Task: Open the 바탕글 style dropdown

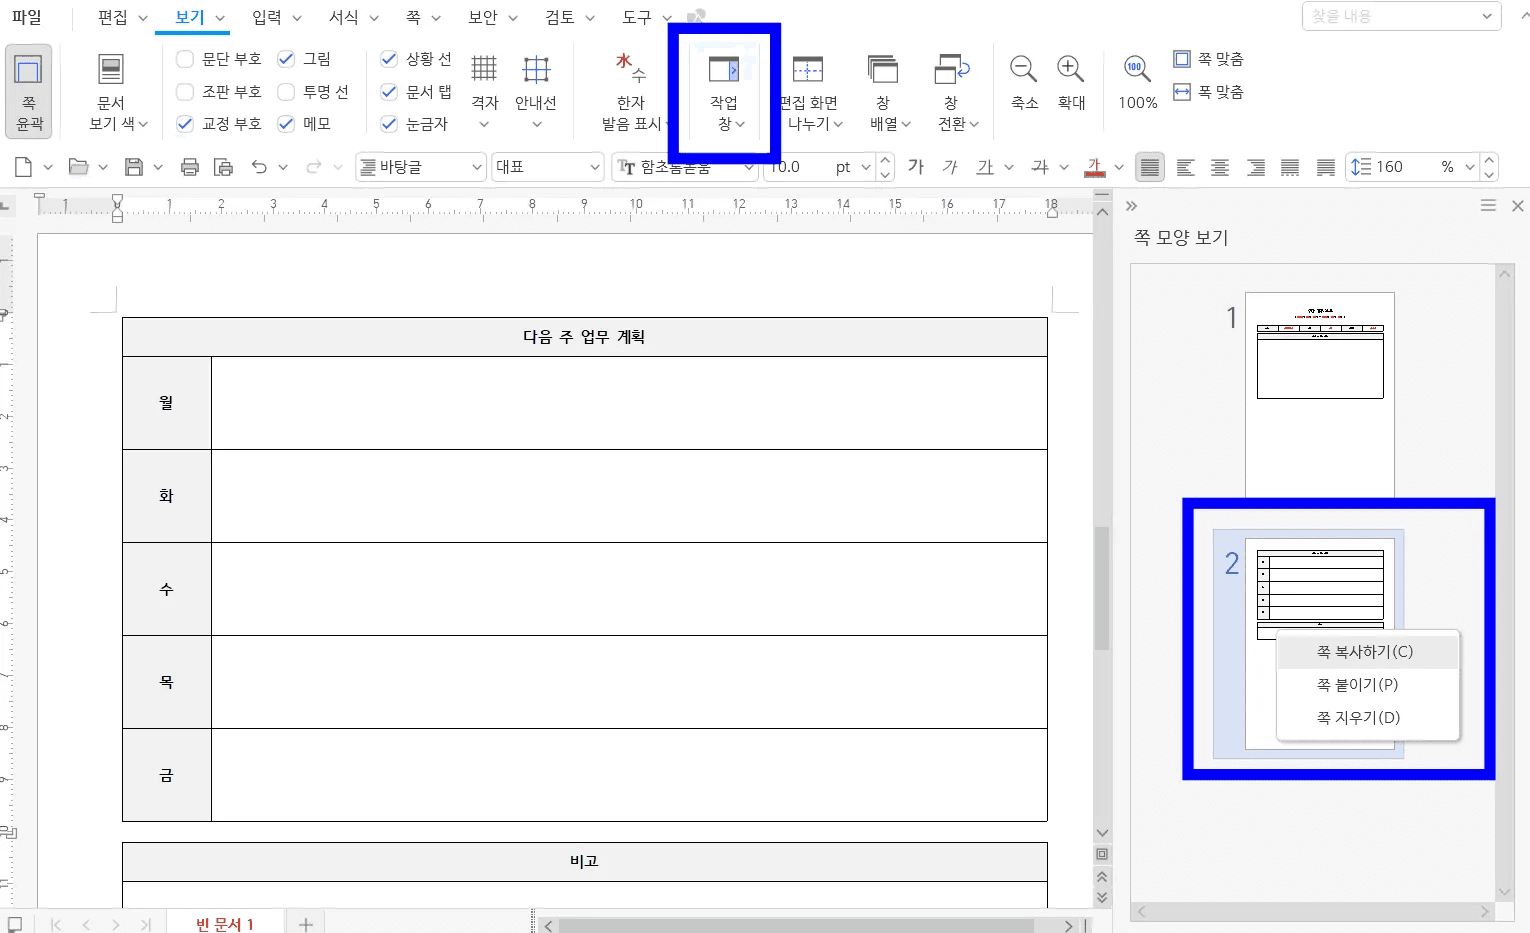Action: [x=421, y=167]
